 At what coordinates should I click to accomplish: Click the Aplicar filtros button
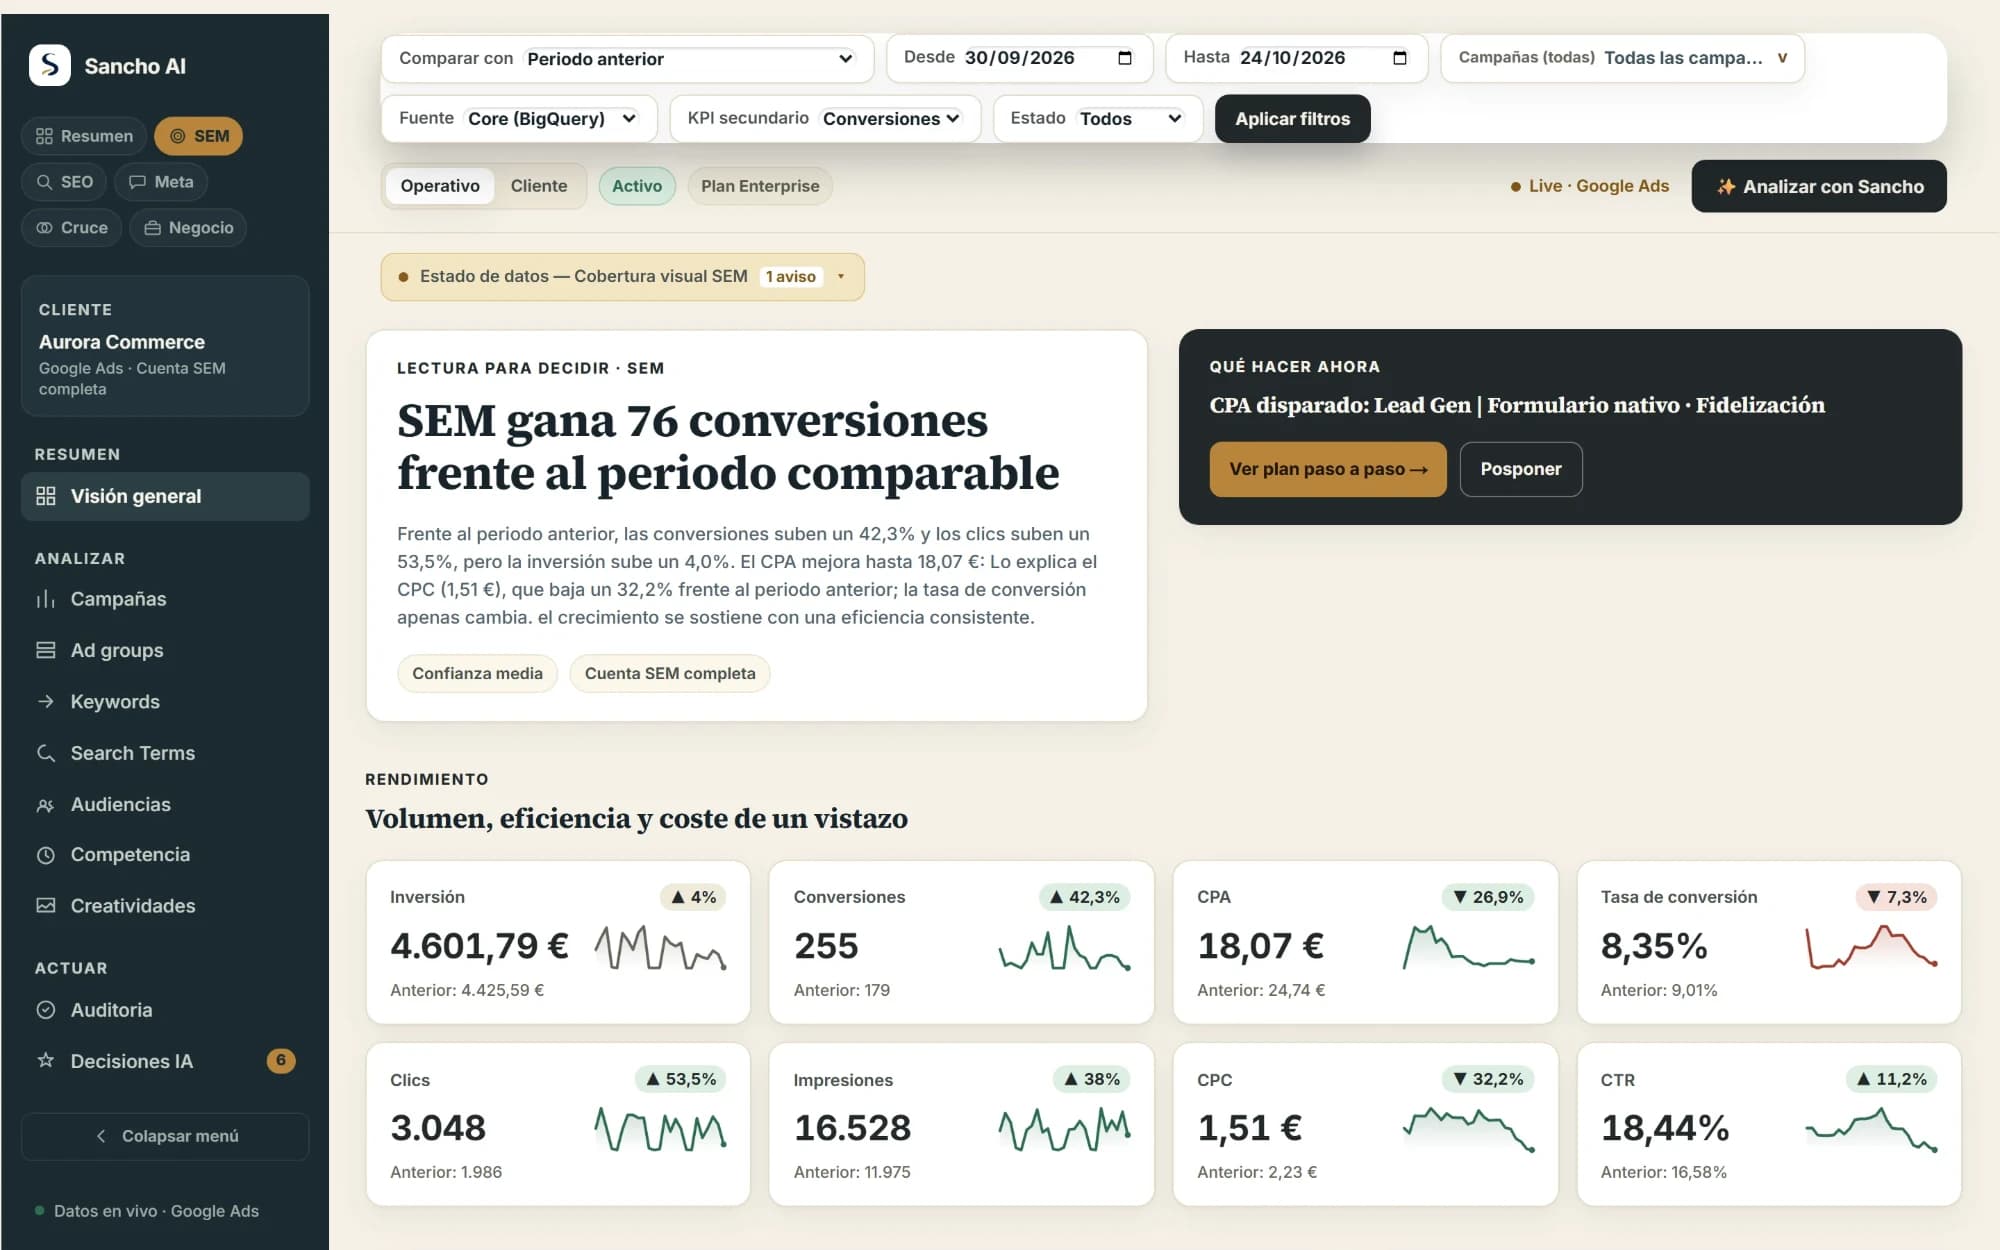click(x=1292, y=119)
